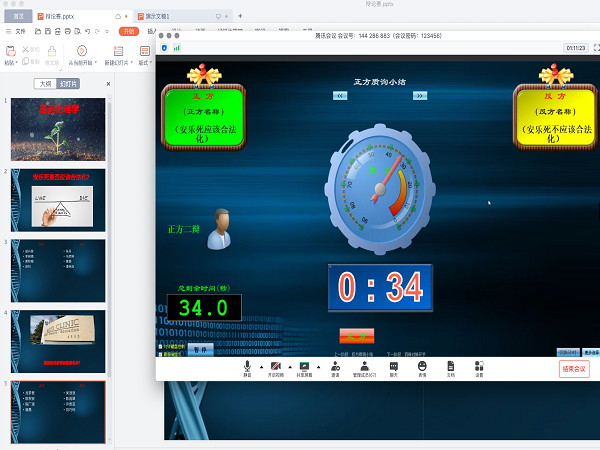Close the slide thumbnail panel
This screenshot has height=450, width=600.
click(x=108, y=84)
